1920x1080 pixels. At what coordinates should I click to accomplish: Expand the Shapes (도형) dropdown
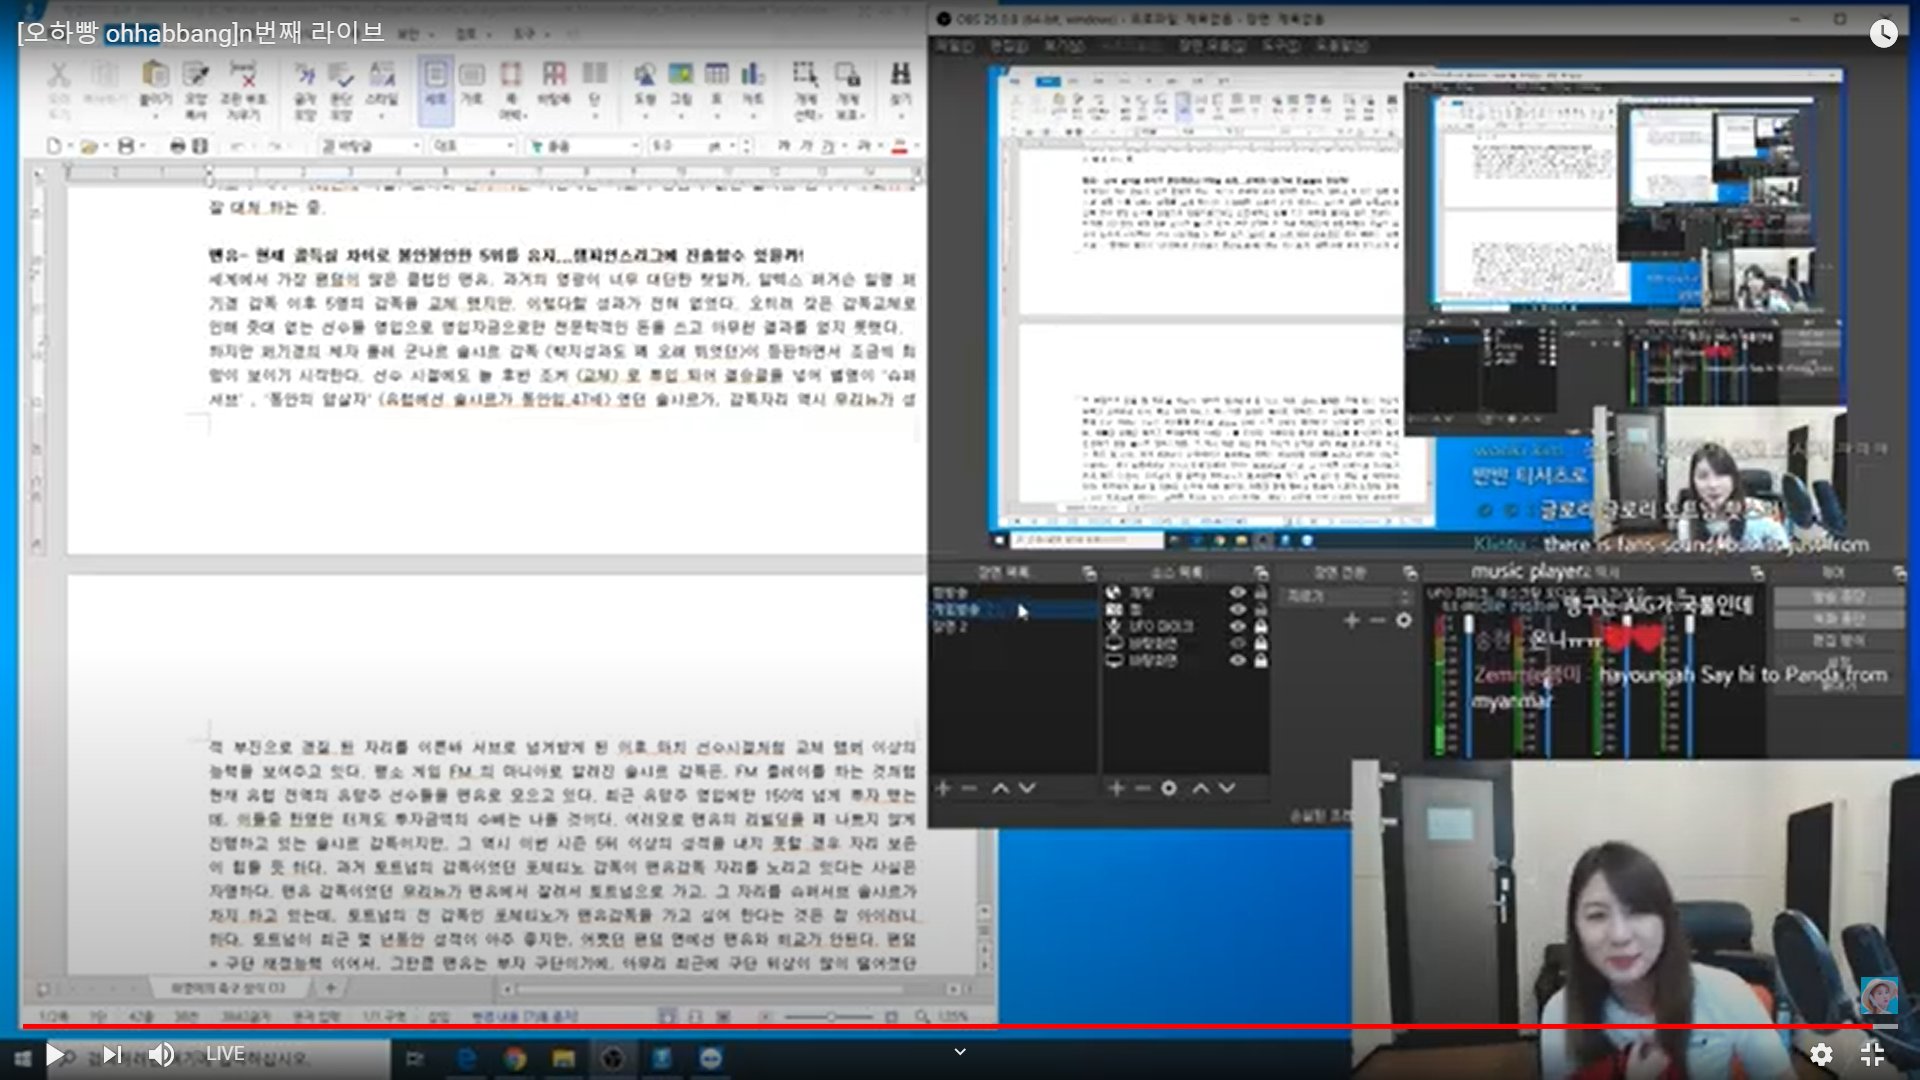pyautogui.click(x=645, y=115)
